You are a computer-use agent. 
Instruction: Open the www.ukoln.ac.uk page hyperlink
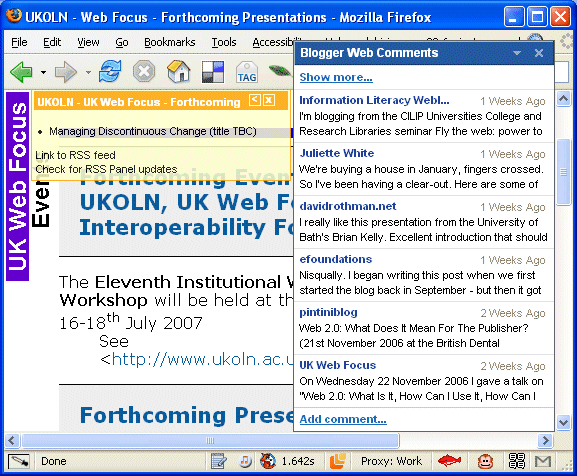tap(202, 359)
